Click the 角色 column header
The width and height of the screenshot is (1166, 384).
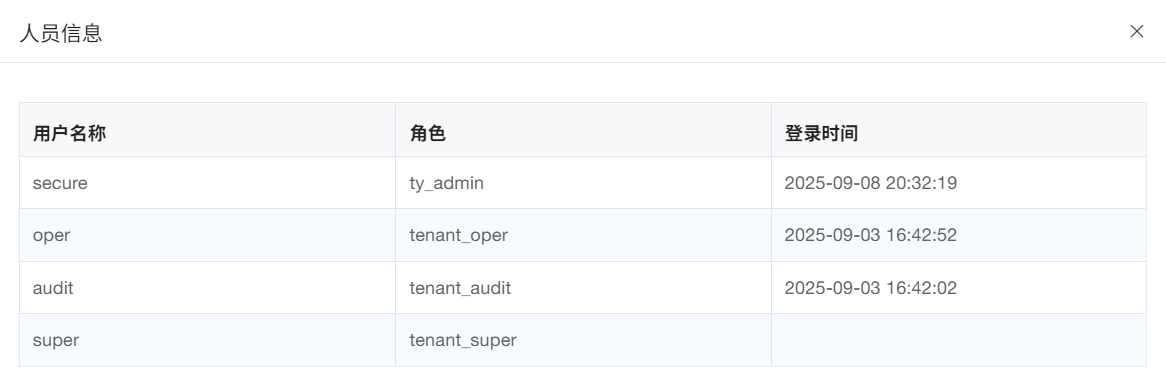click(x=584, y=129)
